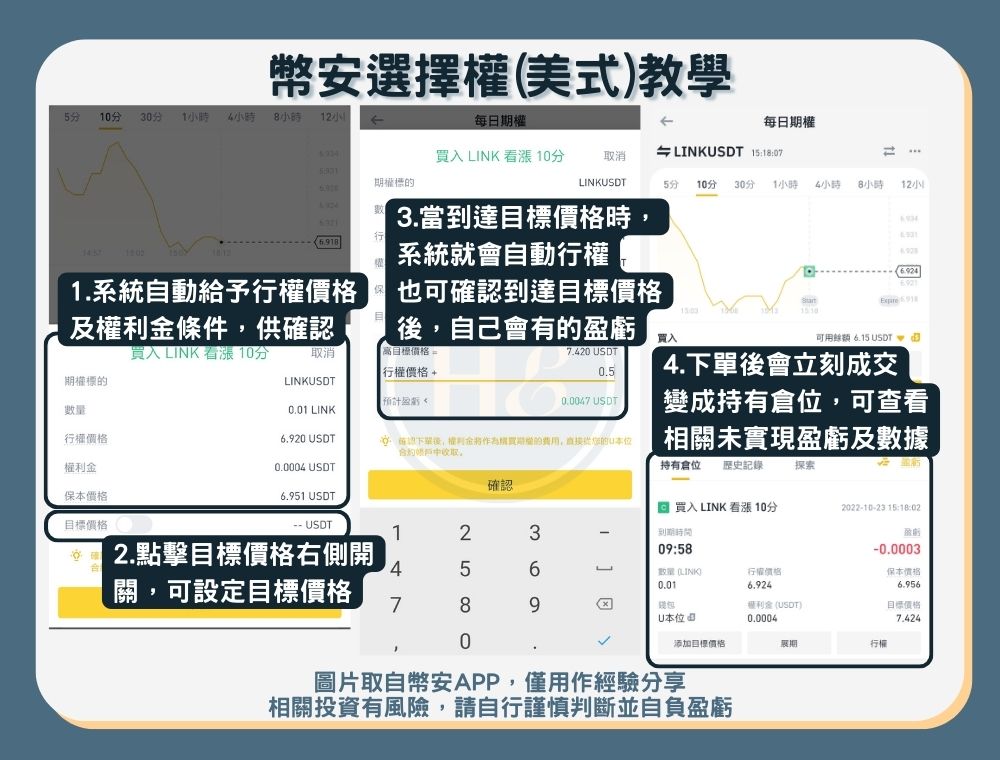Tap yellow transfer icon beside 可用餘額

916,337
